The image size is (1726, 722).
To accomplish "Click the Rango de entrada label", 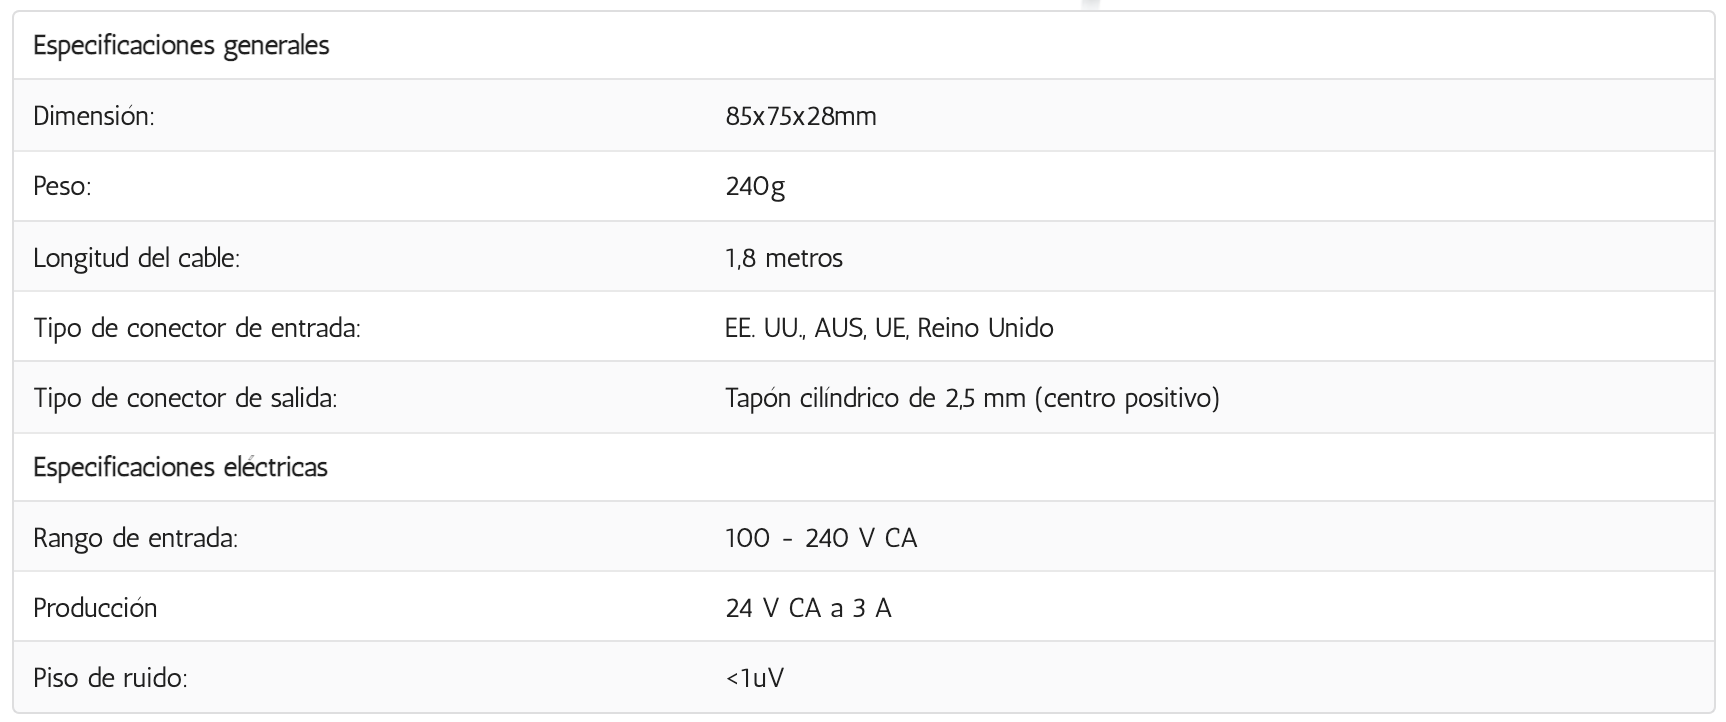I will point(136,538).
